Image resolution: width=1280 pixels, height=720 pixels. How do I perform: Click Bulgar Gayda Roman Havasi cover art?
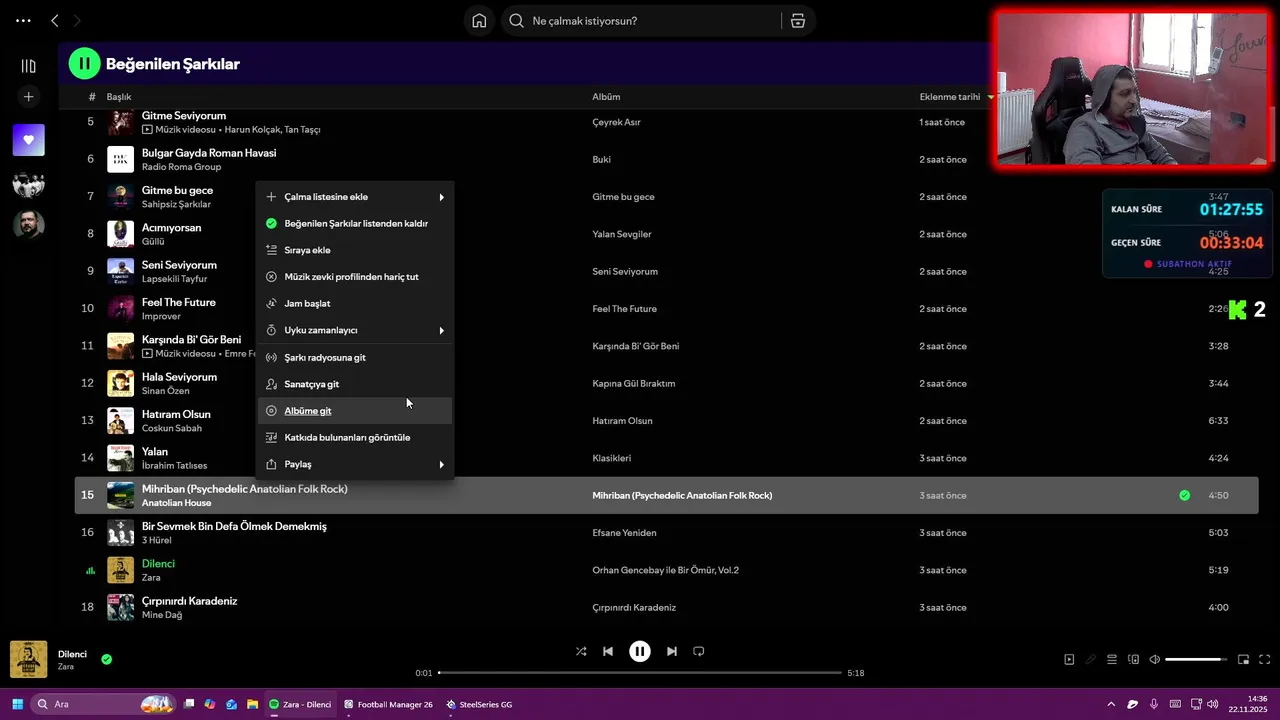[120, 159]
